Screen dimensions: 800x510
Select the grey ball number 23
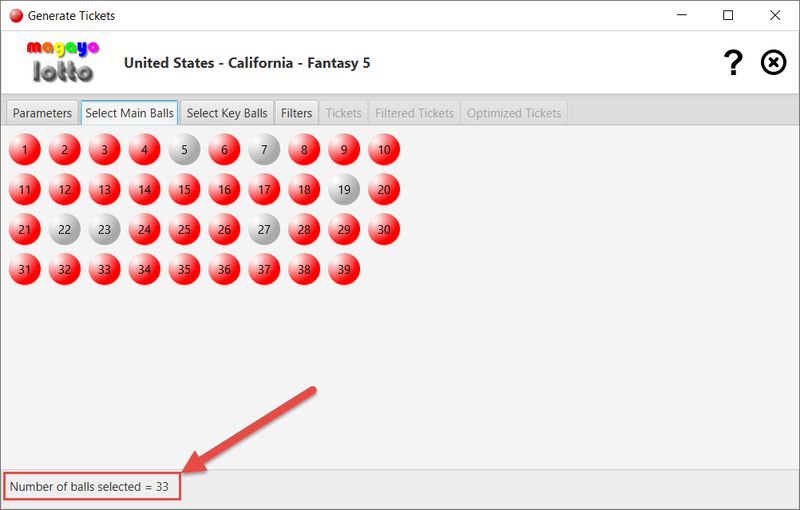tap(105, 229)
